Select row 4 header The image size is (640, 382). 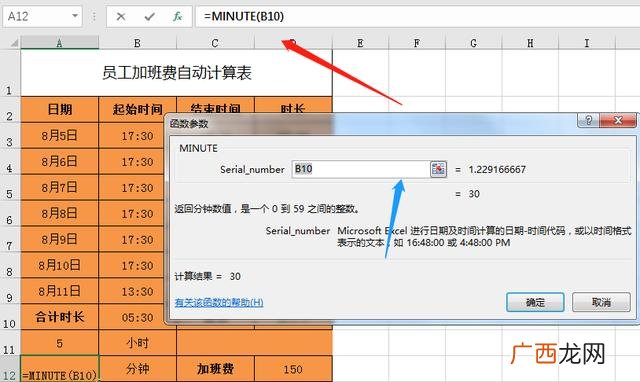(10, 162)
